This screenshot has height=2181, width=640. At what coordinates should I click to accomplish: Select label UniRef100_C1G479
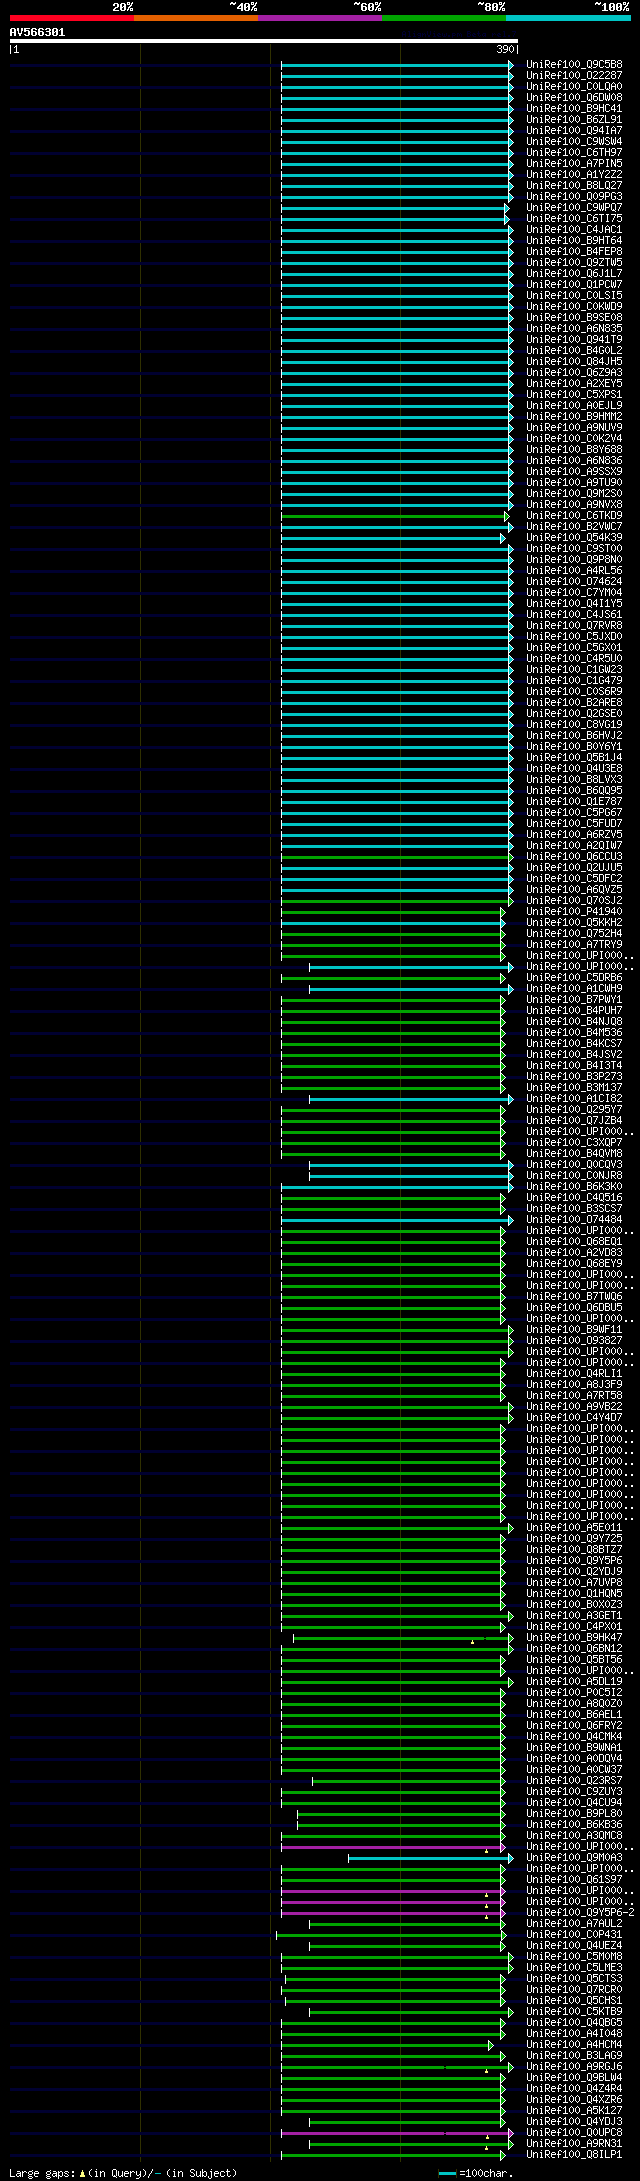(x=574, y=680)
